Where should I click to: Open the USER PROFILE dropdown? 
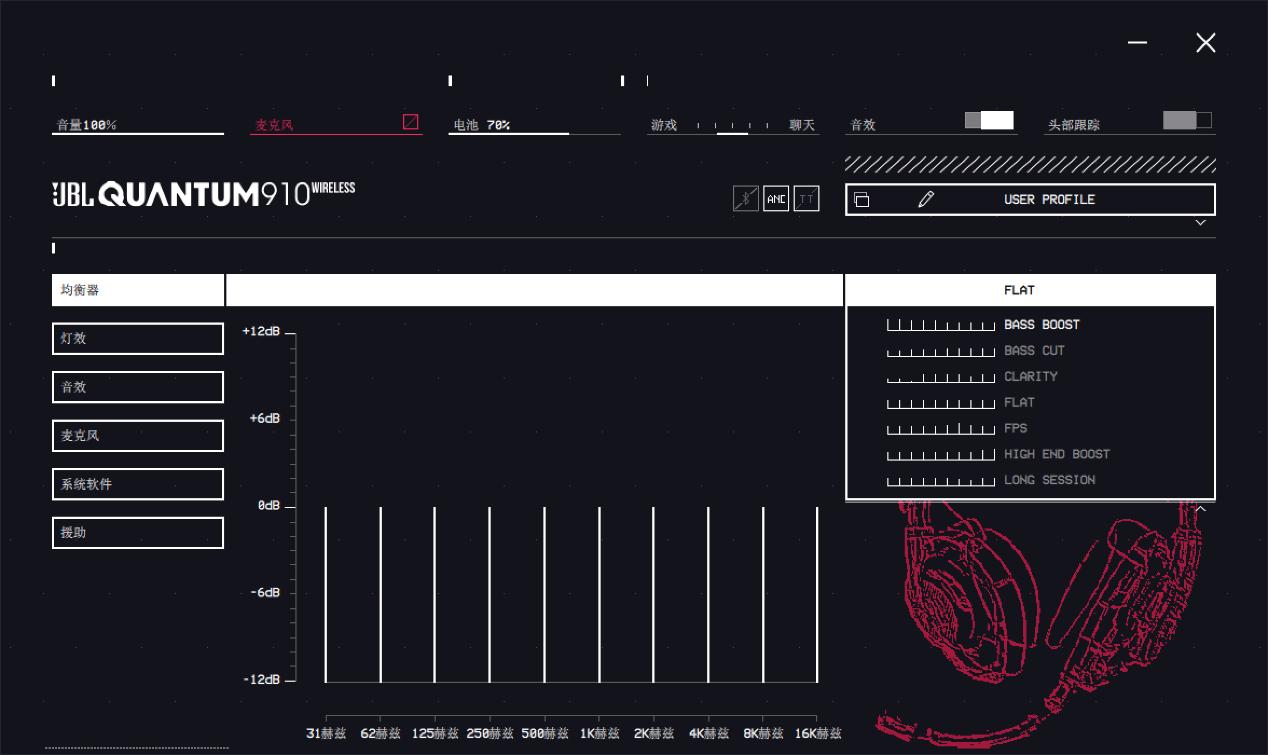tap(1030, 200)
